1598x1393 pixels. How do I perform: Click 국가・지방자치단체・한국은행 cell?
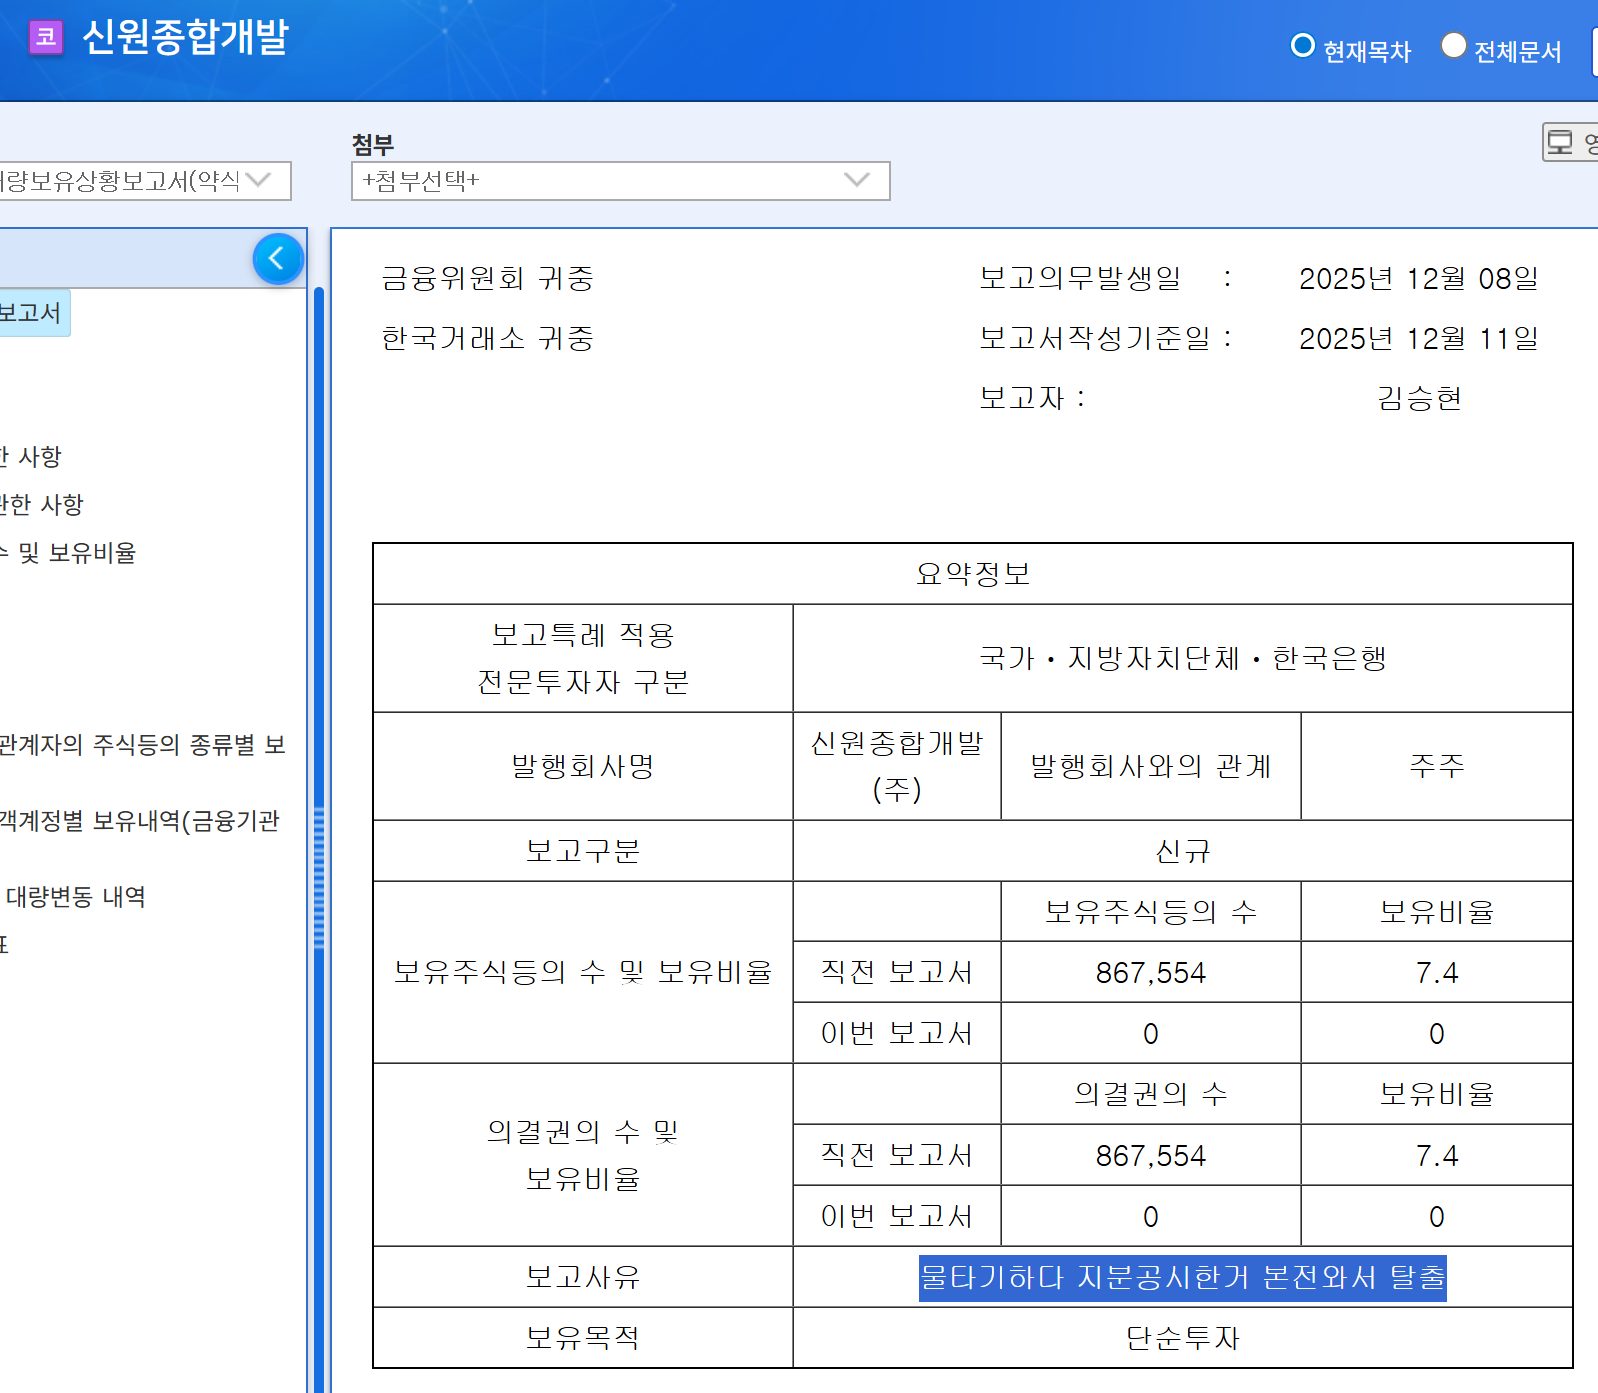click(x=1182, y=658)
